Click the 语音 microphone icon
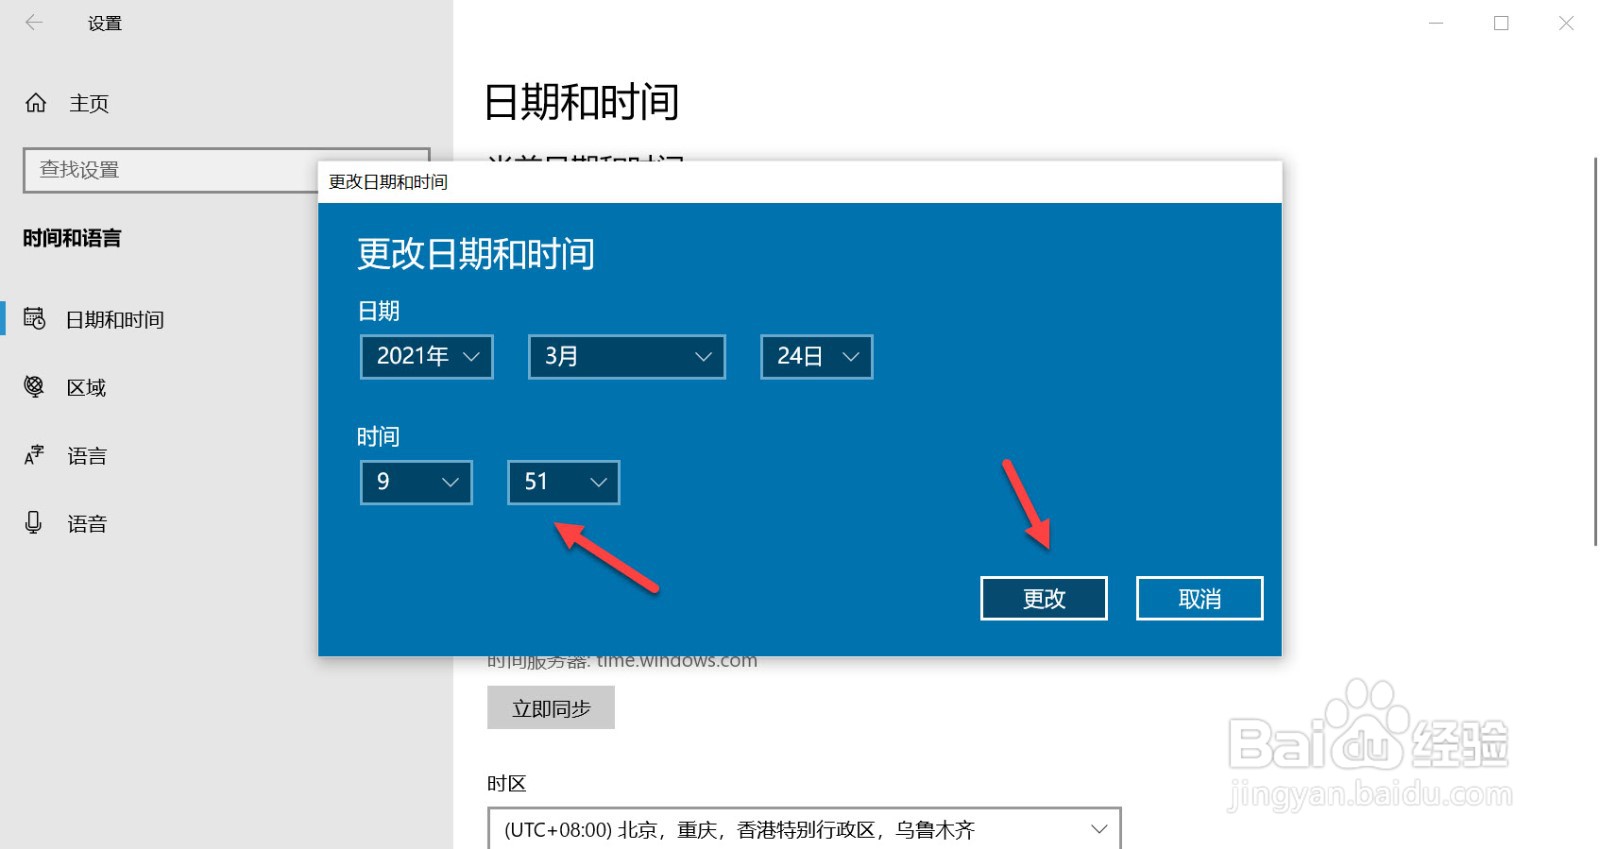Screen dimensions: 1600x849 pos(34,523)
